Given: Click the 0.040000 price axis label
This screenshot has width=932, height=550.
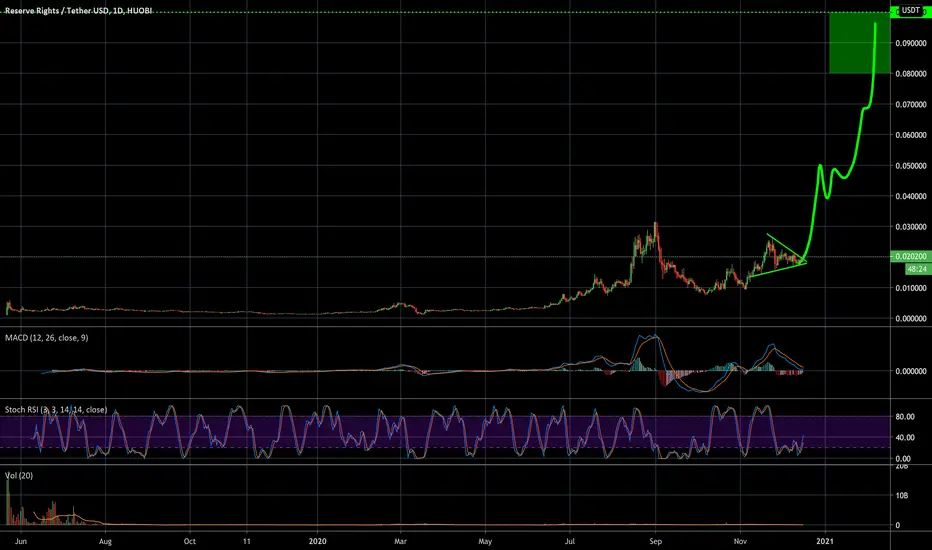Looking at the screenshot, I should pyautogui.click(x=911, y=196).
